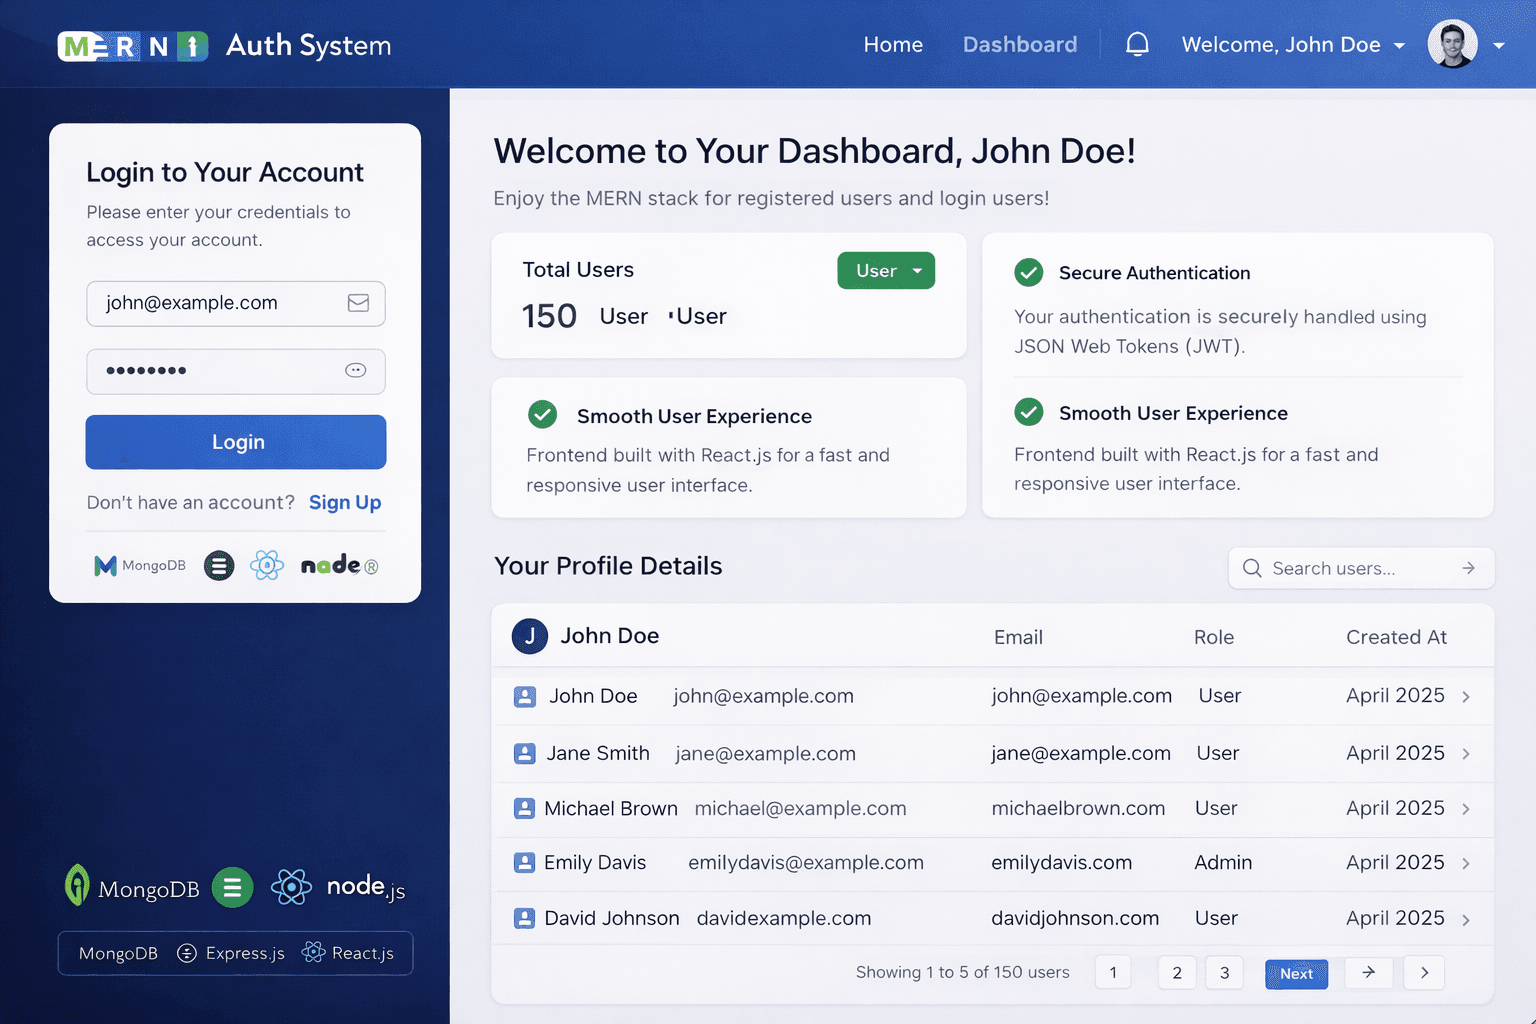Click the Express.js icon next to MongoDB
Image resolution: width=1536 pixels, height=1024 pixels.
(189, 953)
